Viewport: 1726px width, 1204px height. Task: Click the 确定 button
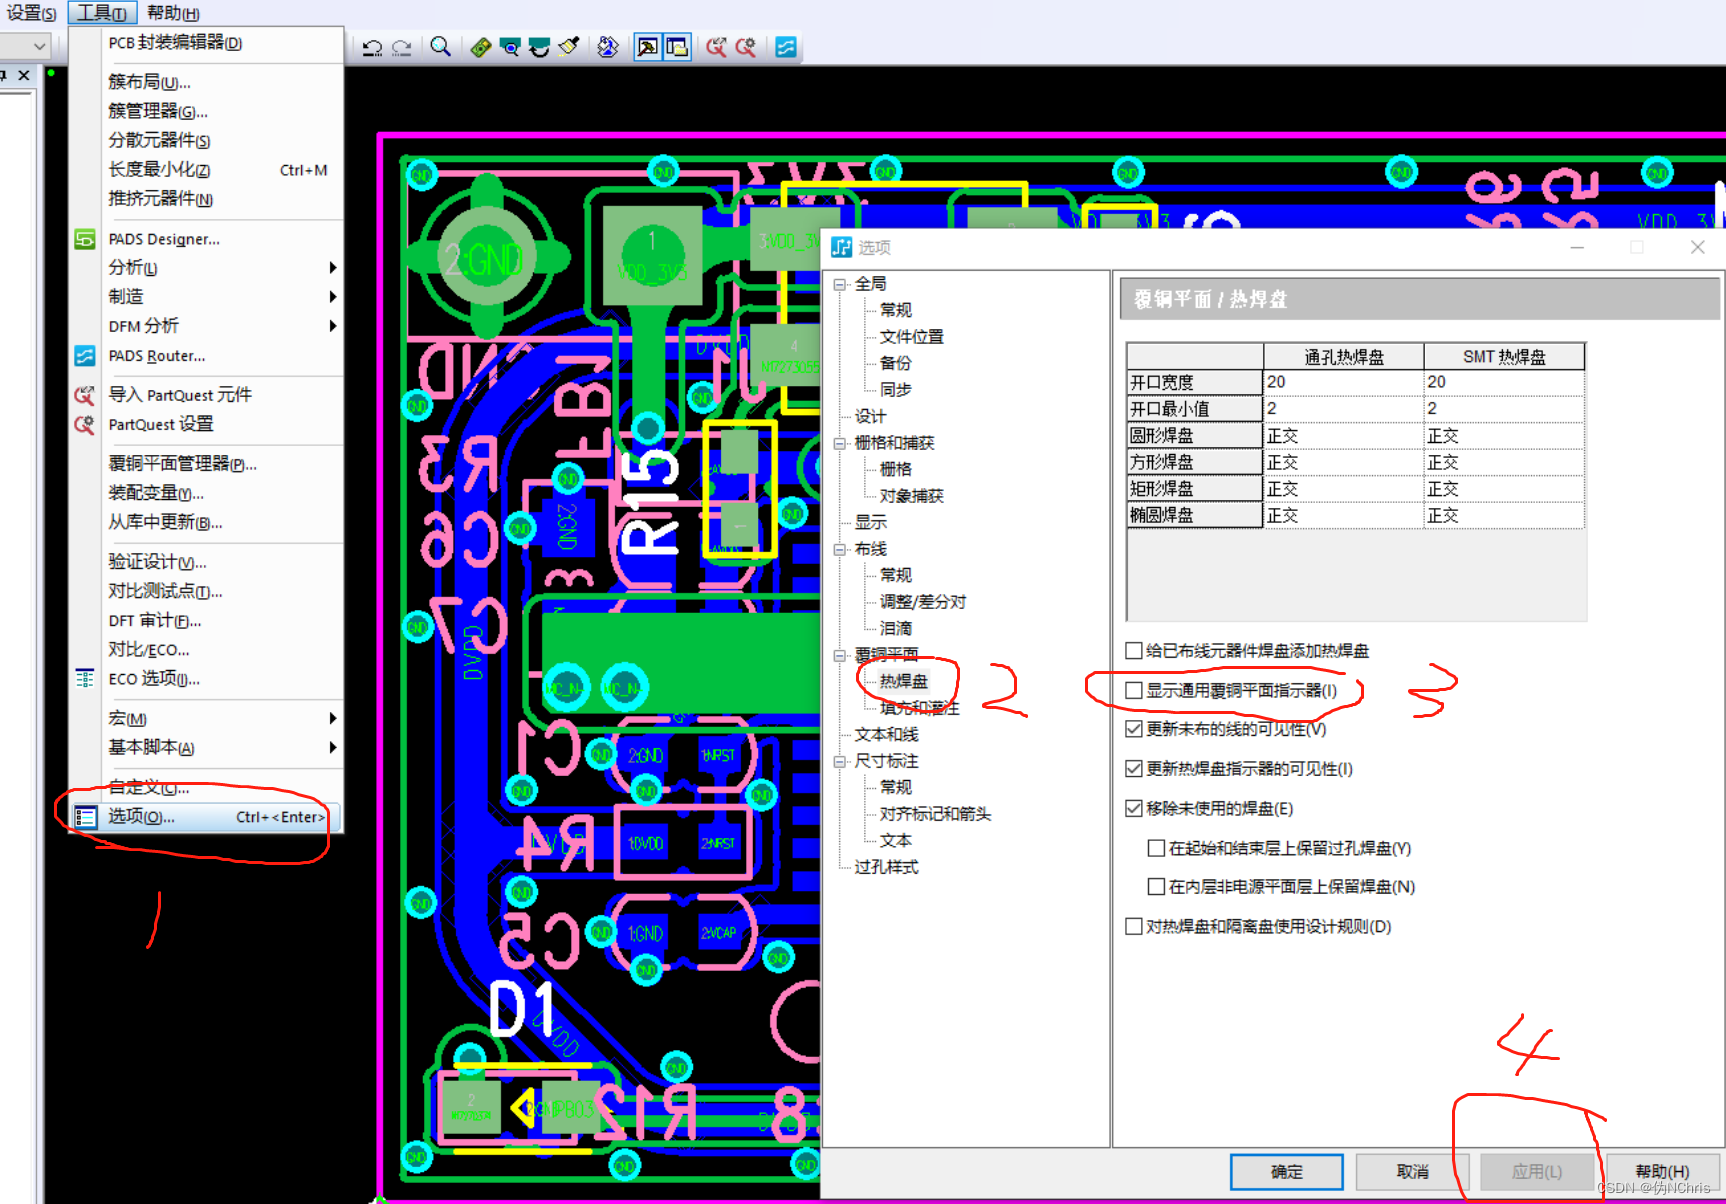click(x=1286, y=1172)
